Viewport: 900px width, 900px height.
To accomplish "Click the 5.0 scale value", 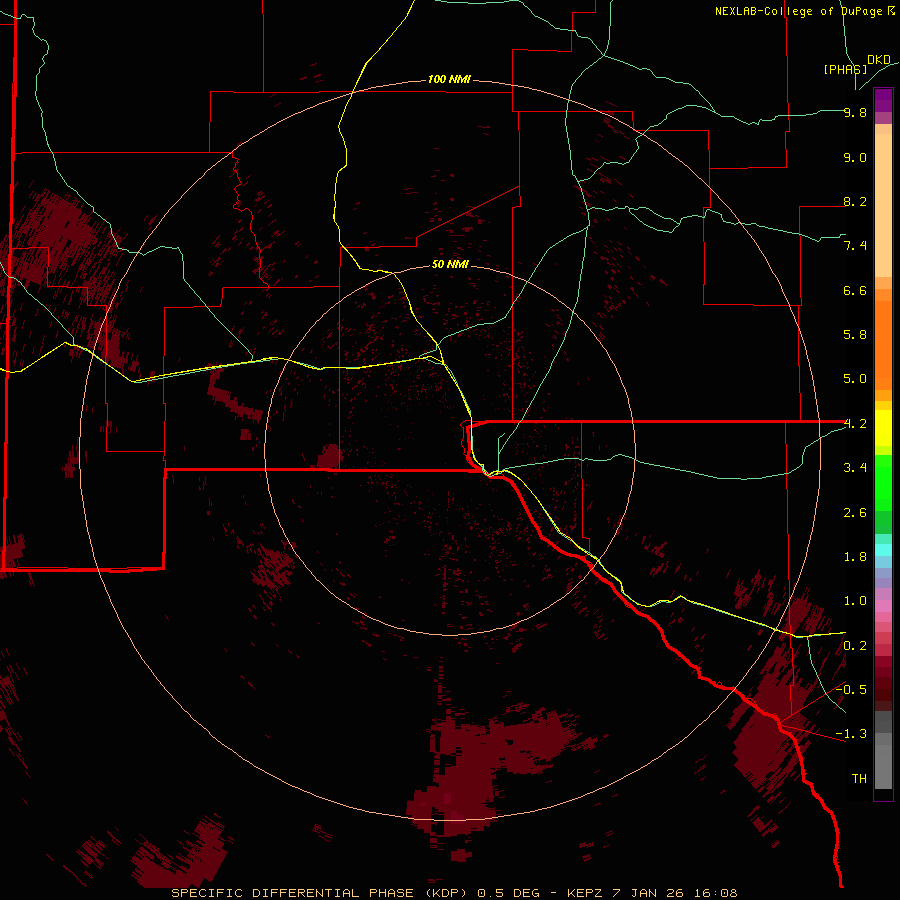I will [x=855, y=379].
